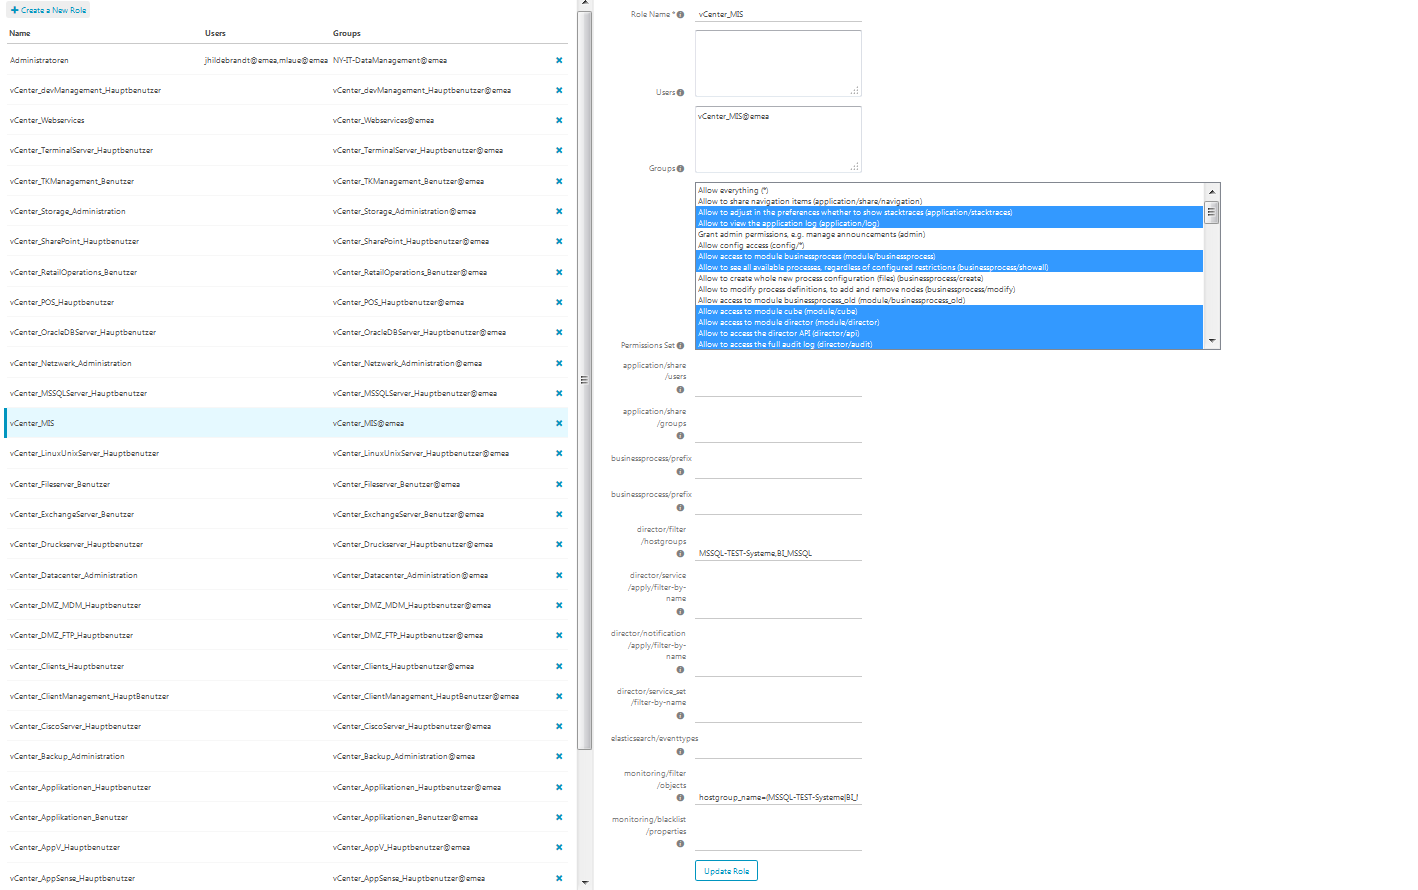
Task: Focus the application/share/users input field
Action: [778, 389]
